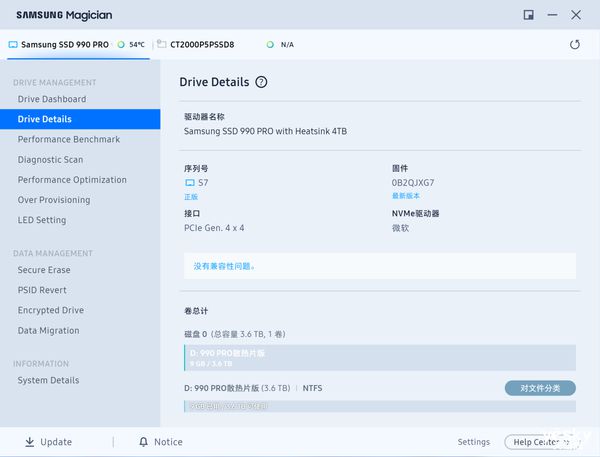Screen dimensions: 600x457
Task: Click the Samsung Magician logo
Action: click(x=64, y=15)
